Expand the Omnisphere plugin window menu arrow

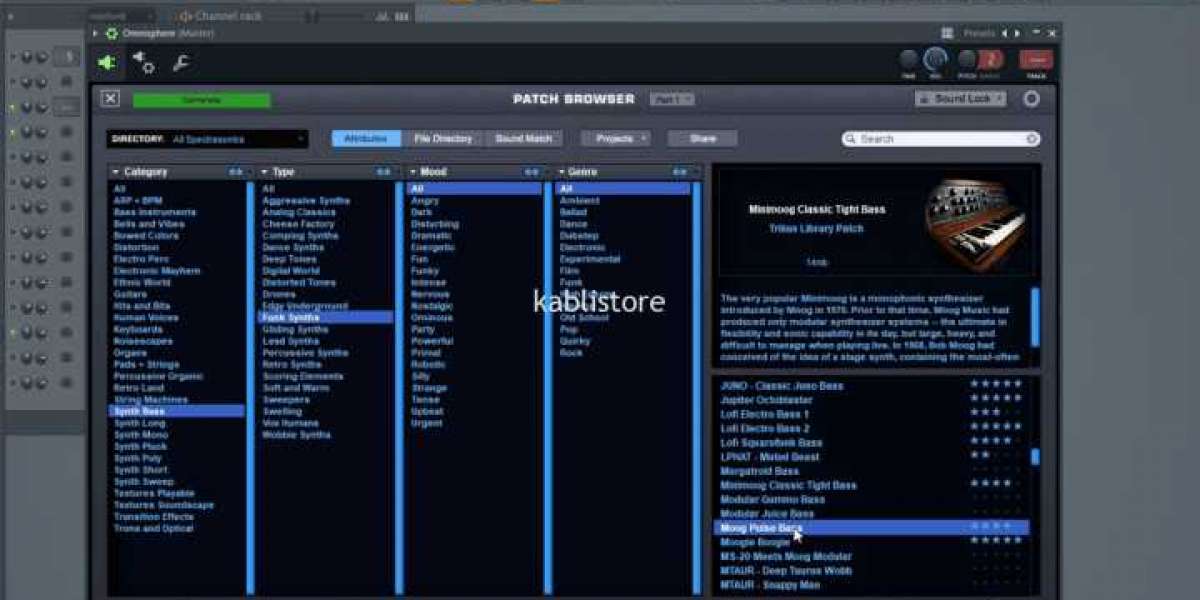pyautogui.click(x=96, y=33)
